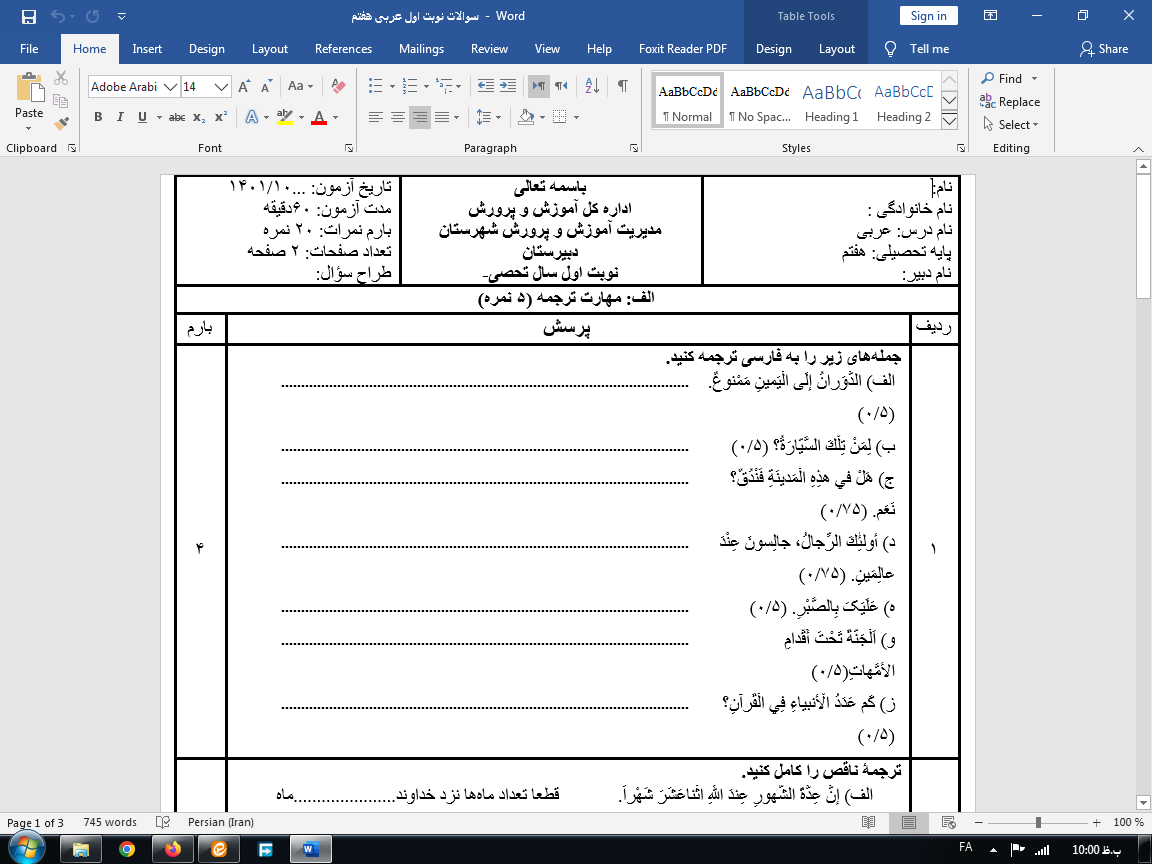Clear all formatting with eraser icon
1152x864 pixels.
(338, 87)
